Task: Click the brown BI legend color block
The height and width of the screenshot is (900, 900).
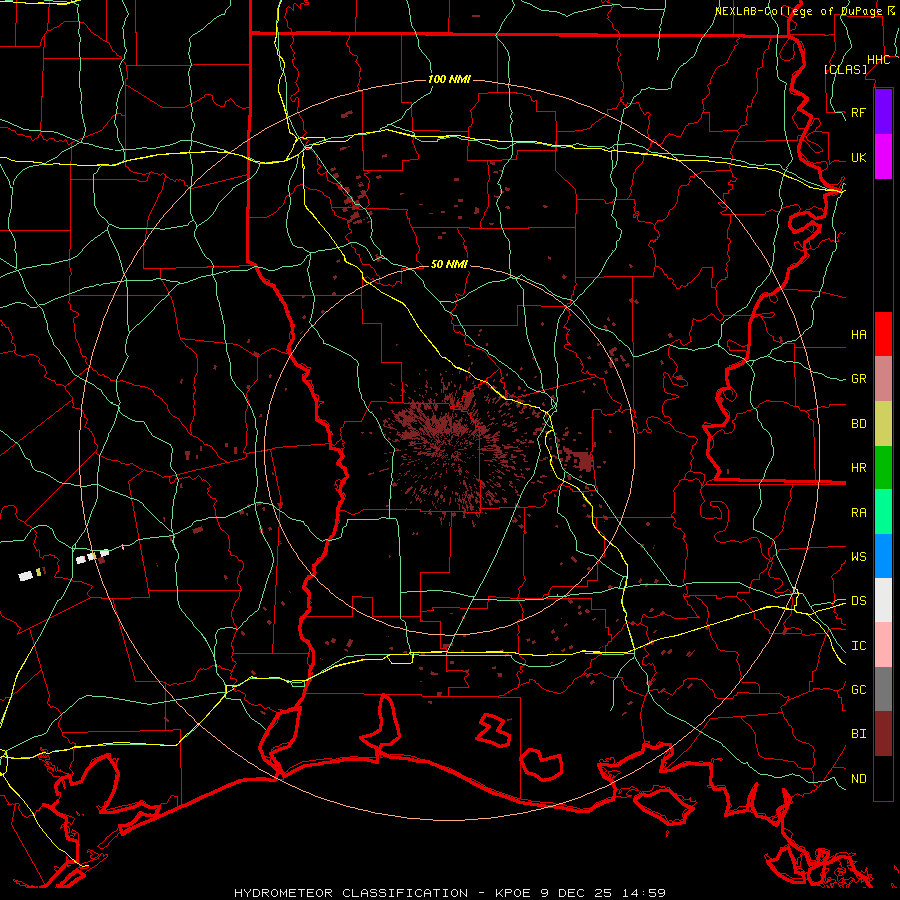Action: (883, 734)
